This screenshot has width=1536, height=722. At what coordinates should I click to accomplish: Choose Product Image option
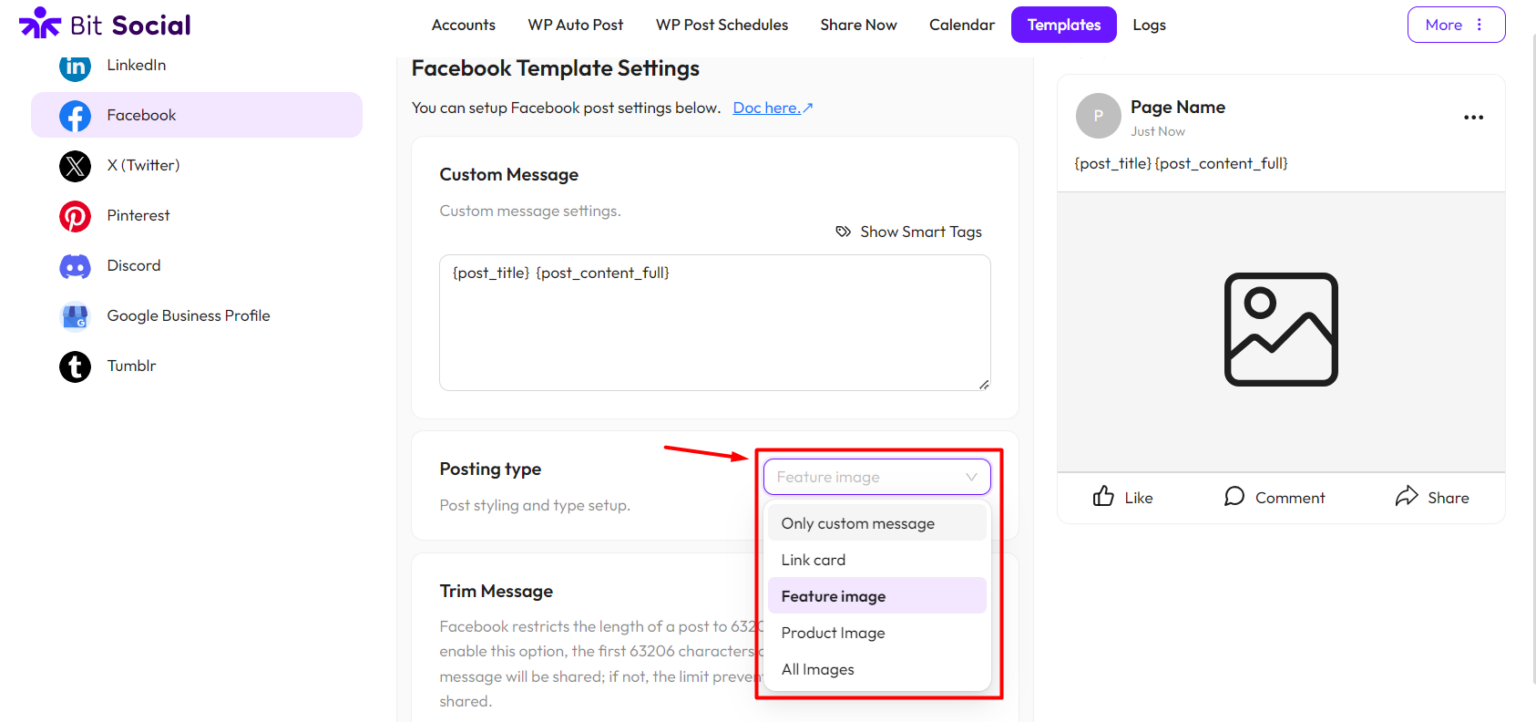tap(877, 633)
